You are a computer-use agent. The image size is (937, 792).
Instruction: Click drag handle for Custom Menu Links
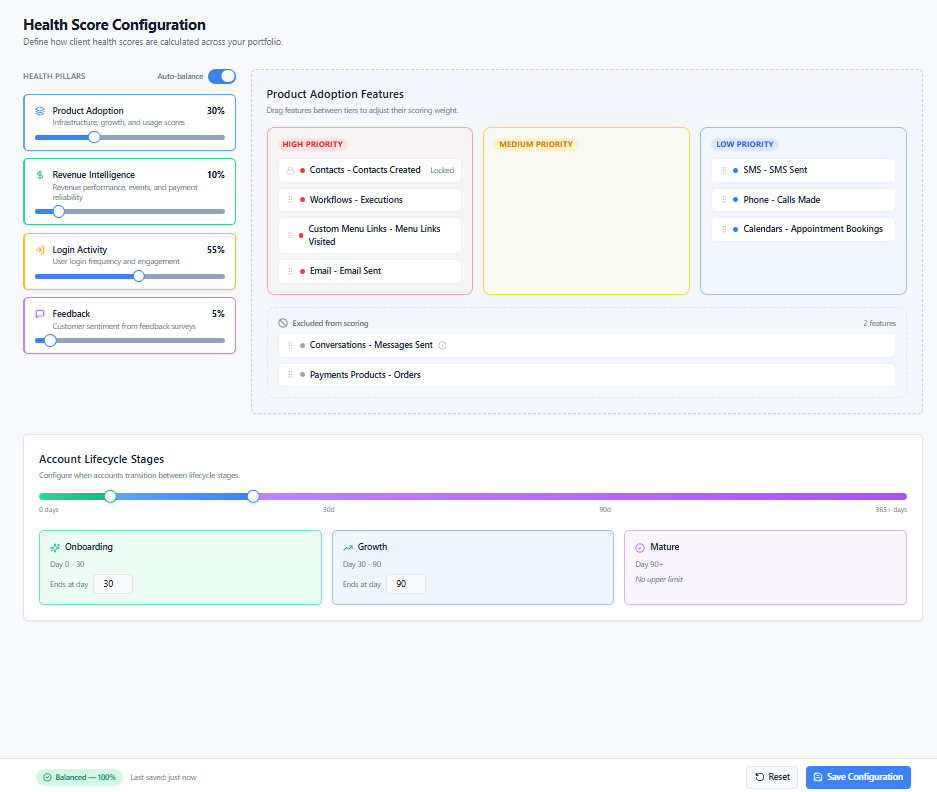click(290, 236)
